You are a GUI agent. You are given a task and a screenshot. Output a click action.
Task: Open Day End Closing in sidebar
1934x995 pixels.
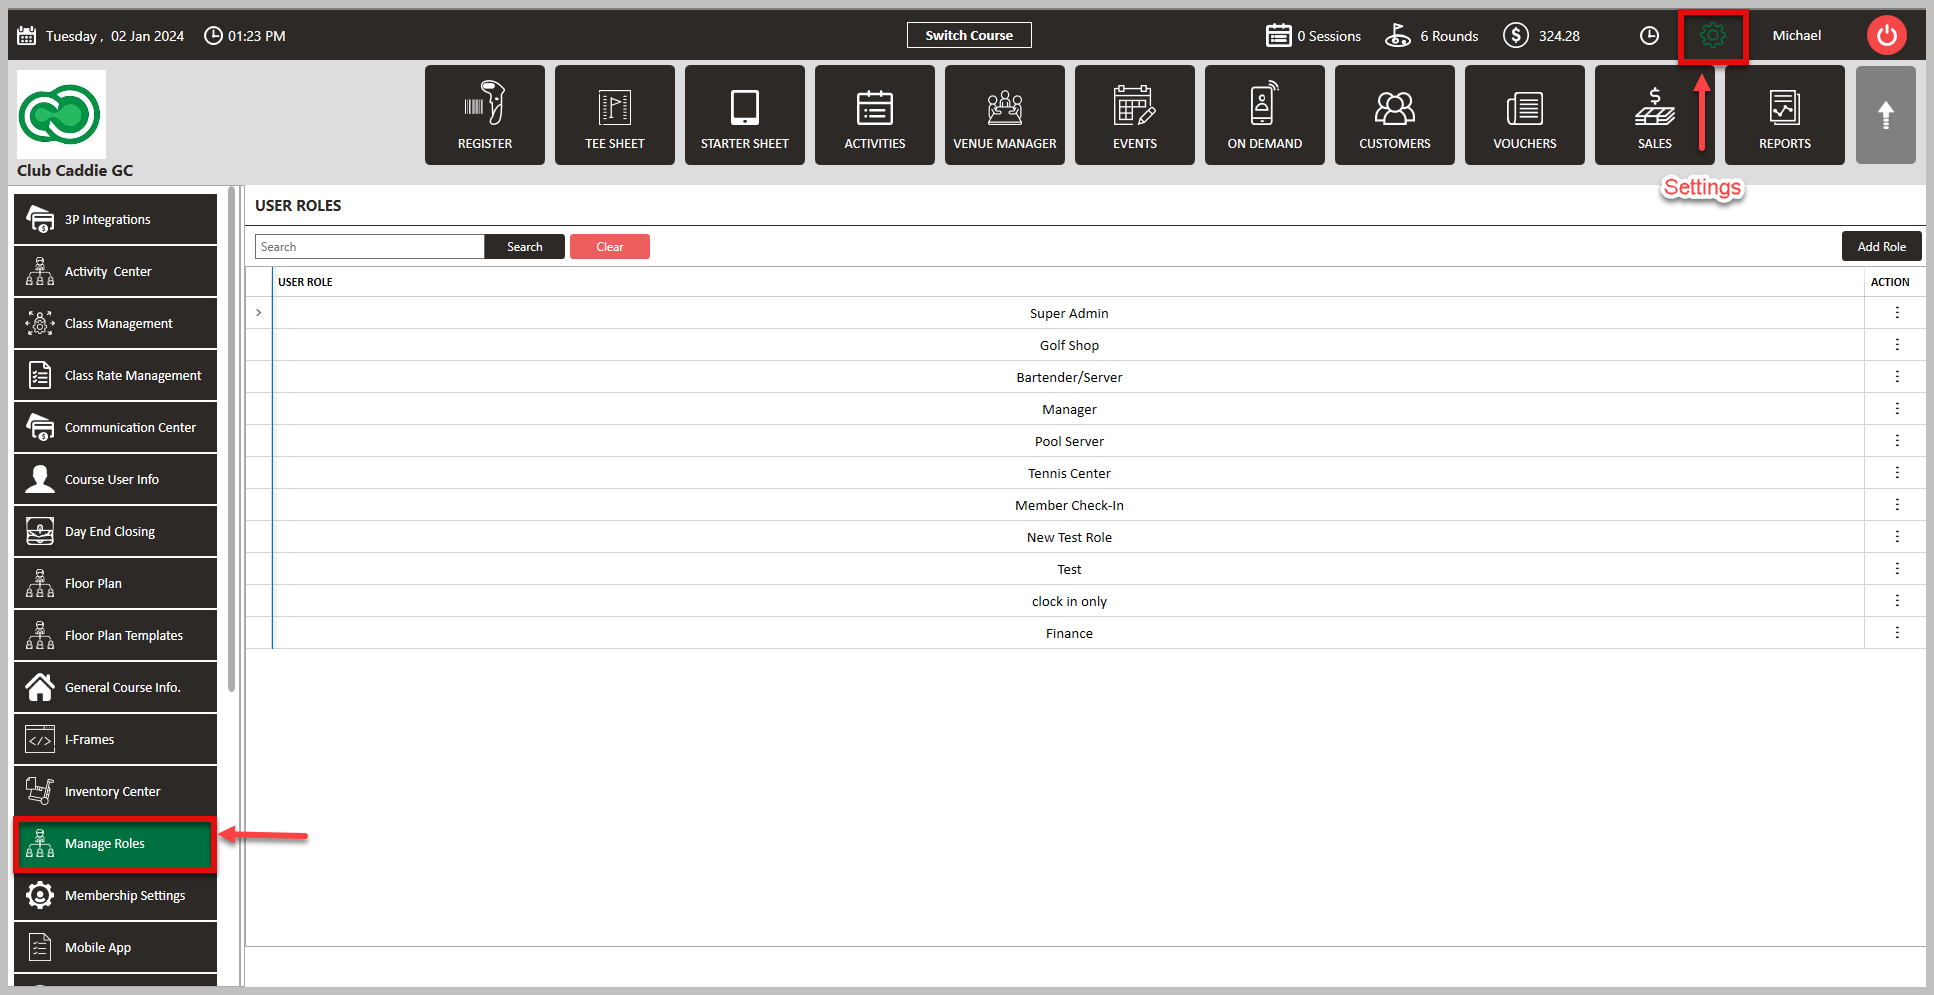(115, 531)
